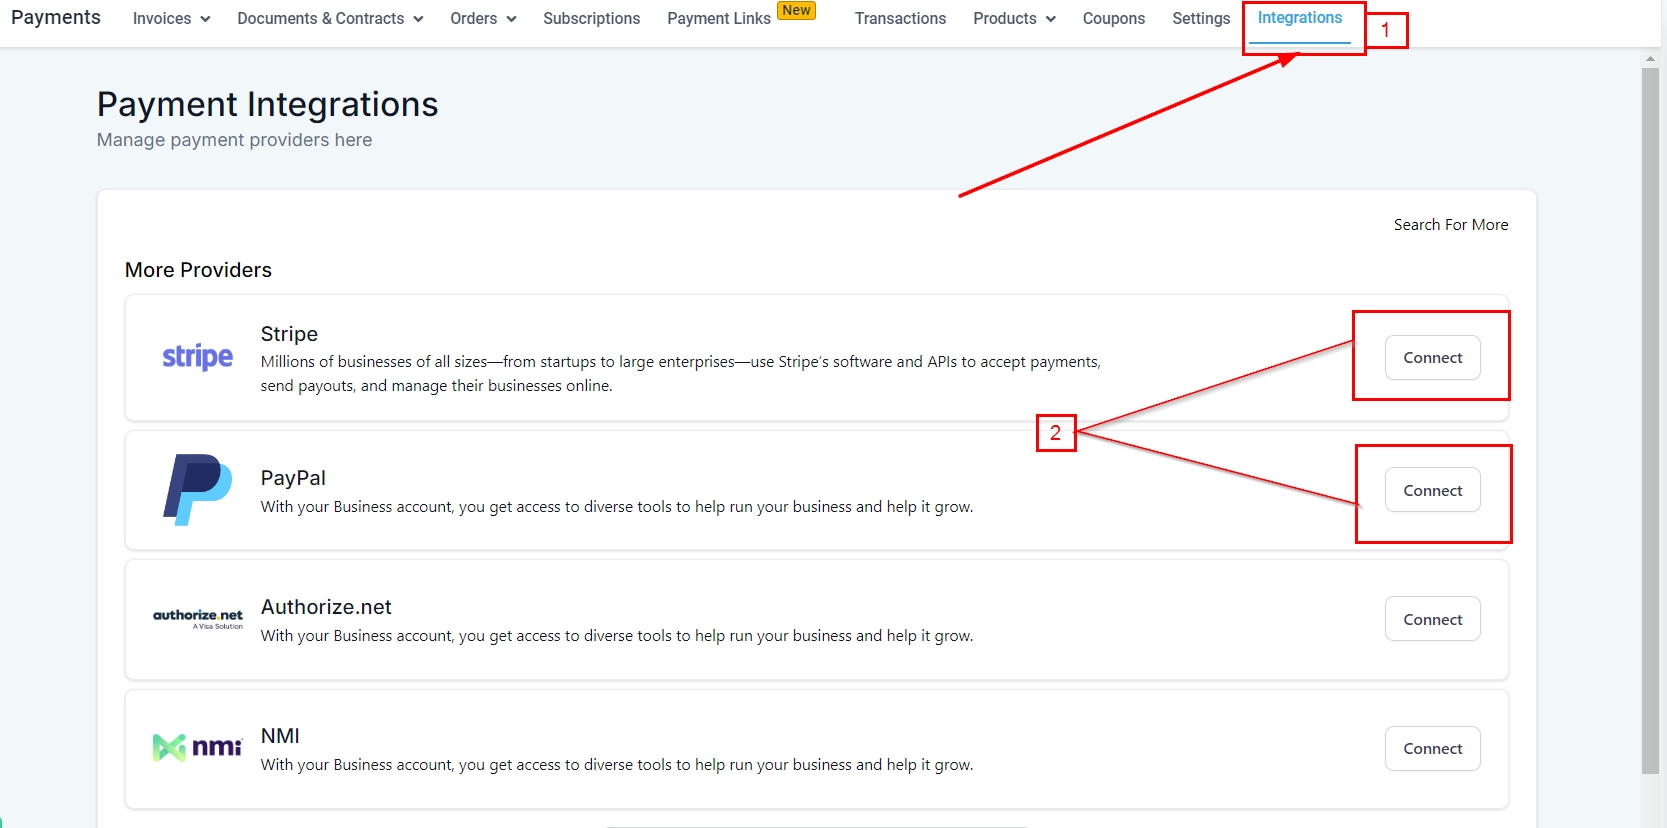Click the PayPal logo icon
The width and height of the screenshot is (1667, 828).
point(197,490)
